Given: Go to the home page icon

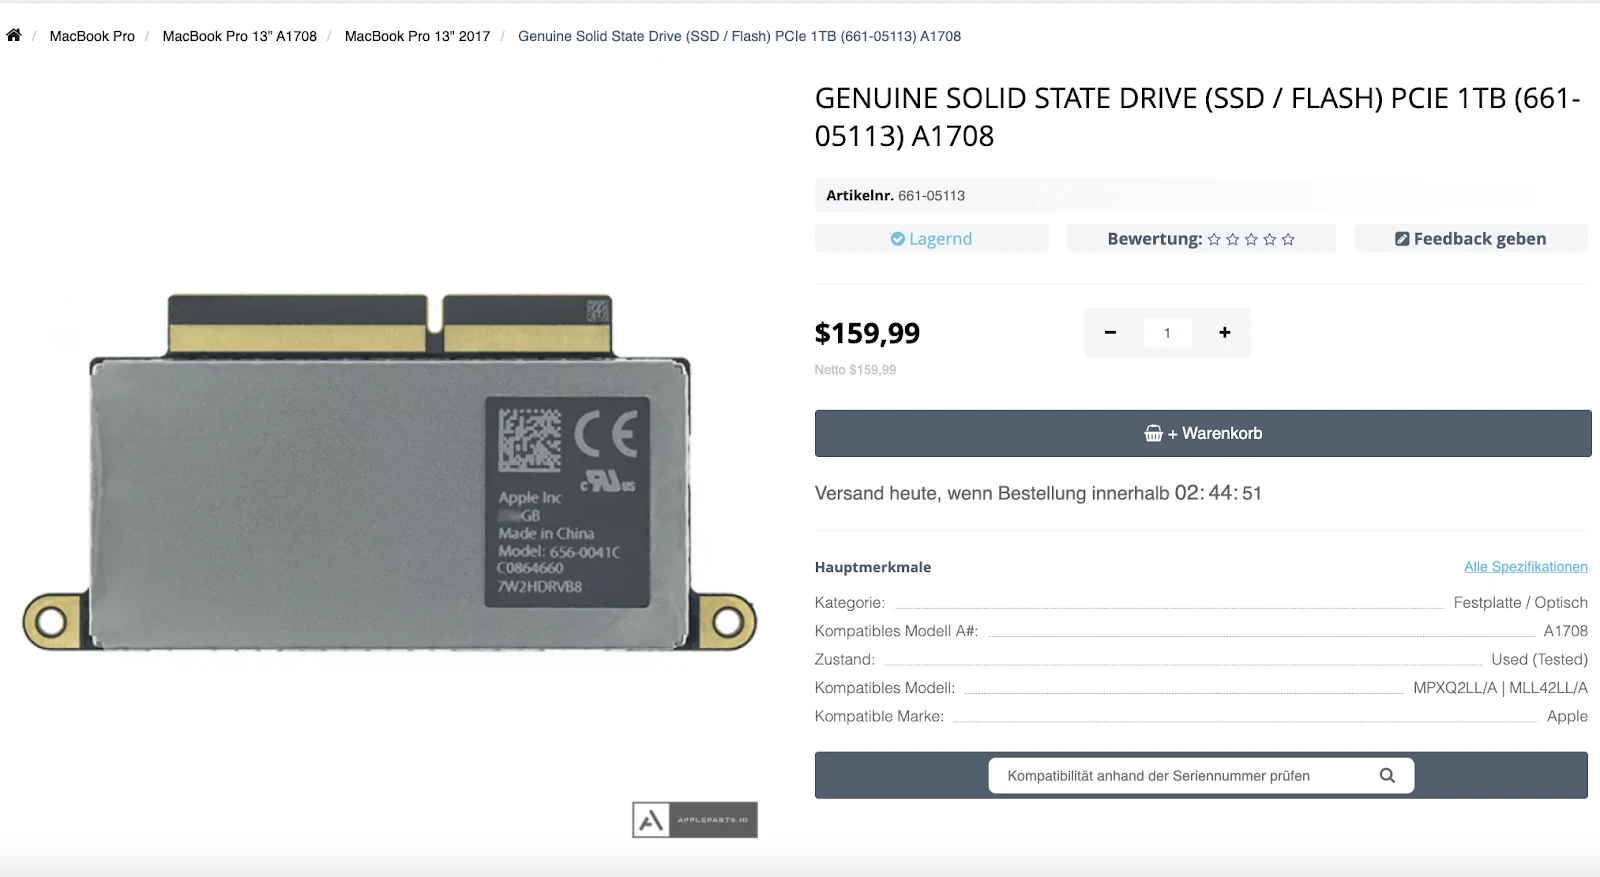Looking at the screenshot, I should tap(14, 36).
